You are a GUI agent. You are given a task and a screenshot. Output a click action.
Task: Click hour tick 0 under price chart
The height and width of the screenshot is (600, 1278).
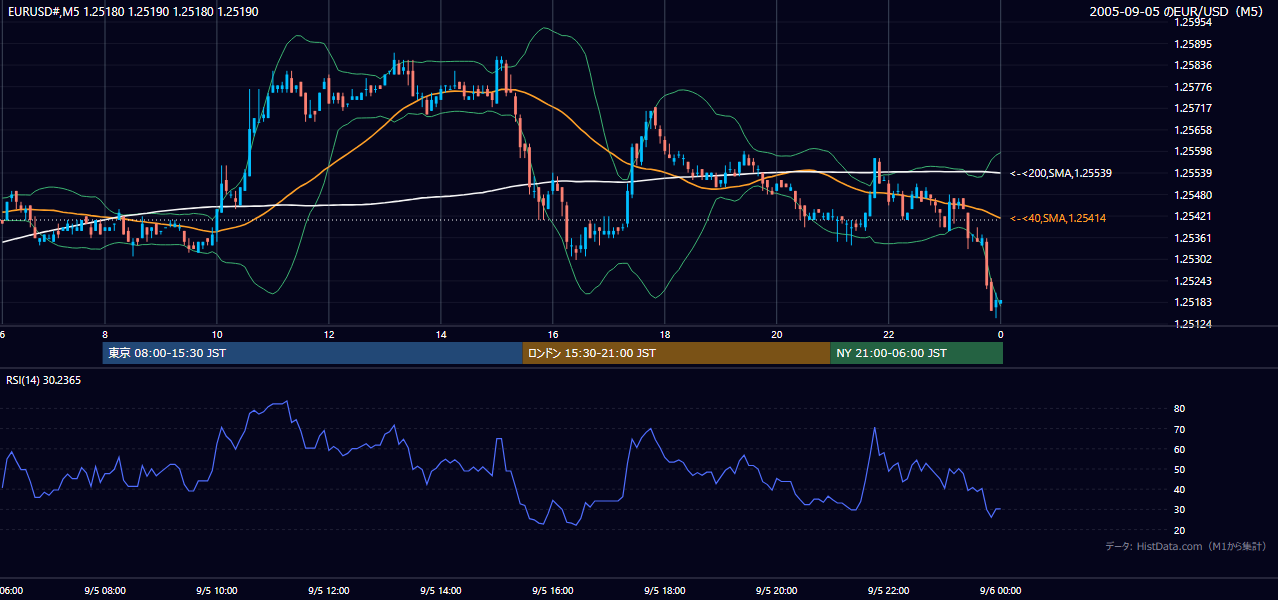[x=1000, y=334]
